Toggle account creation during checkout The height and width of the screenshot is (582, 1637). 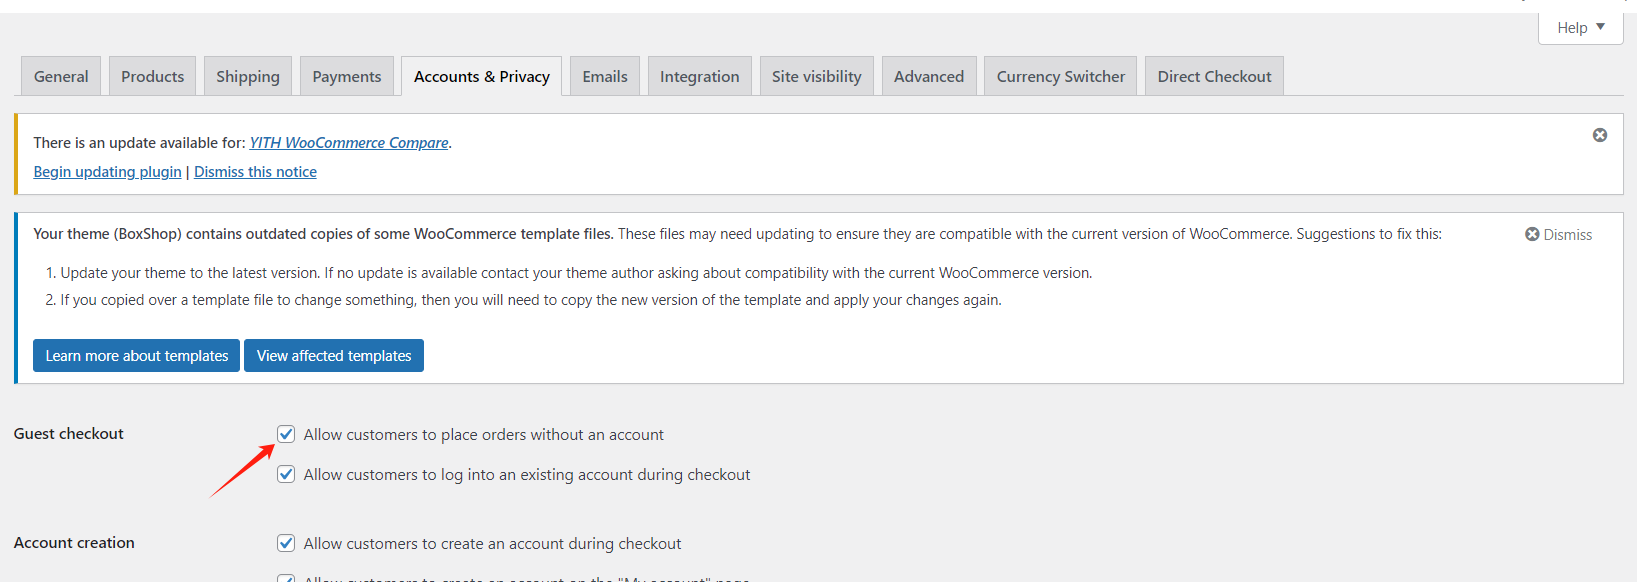point(286,542)
